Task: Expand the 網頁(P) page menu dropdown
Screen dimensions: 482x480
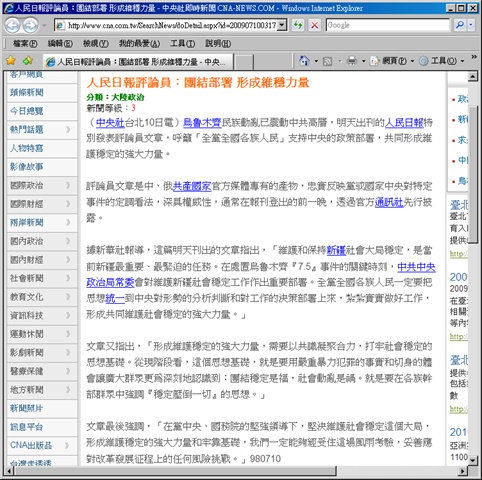Action: click(x=412, y=61)
